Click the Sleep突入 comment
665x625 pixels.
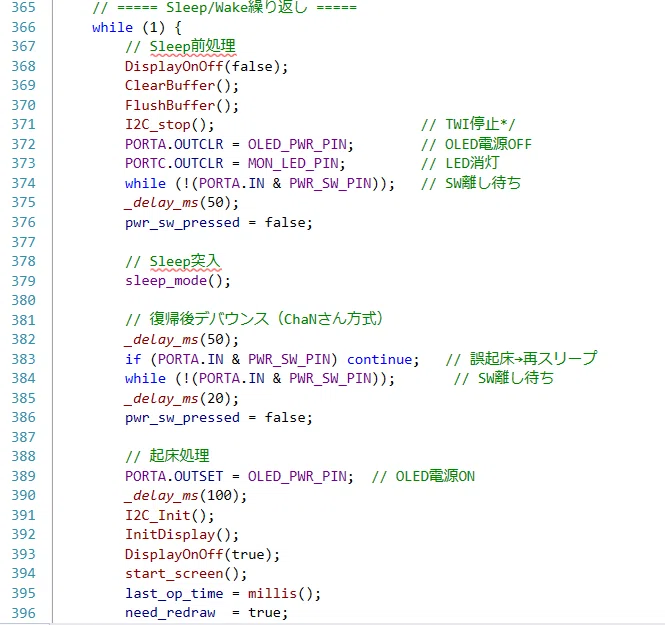pyautogui.click(x=173, y=262)
